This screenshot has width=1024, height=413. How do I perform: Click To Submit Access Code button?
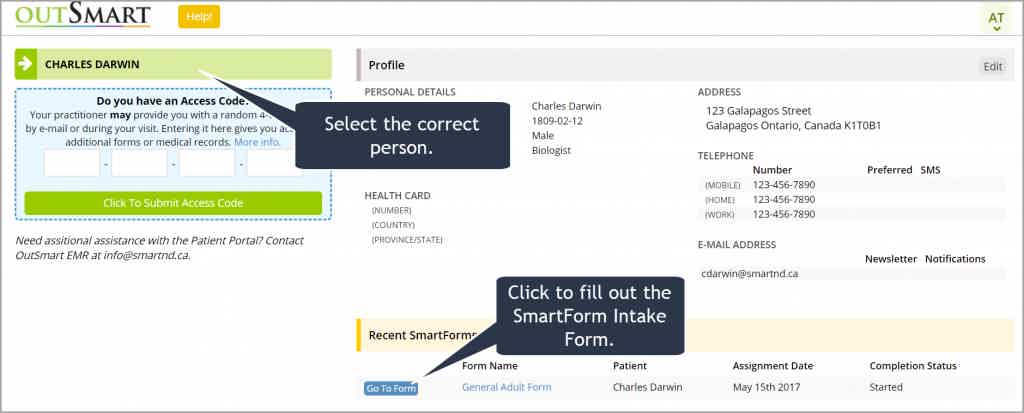(x=173, y=203)
